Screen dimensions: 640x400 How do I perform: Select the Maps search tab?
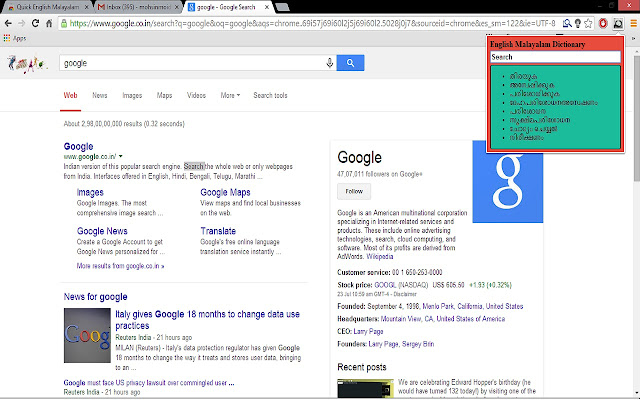click(164, 95)
